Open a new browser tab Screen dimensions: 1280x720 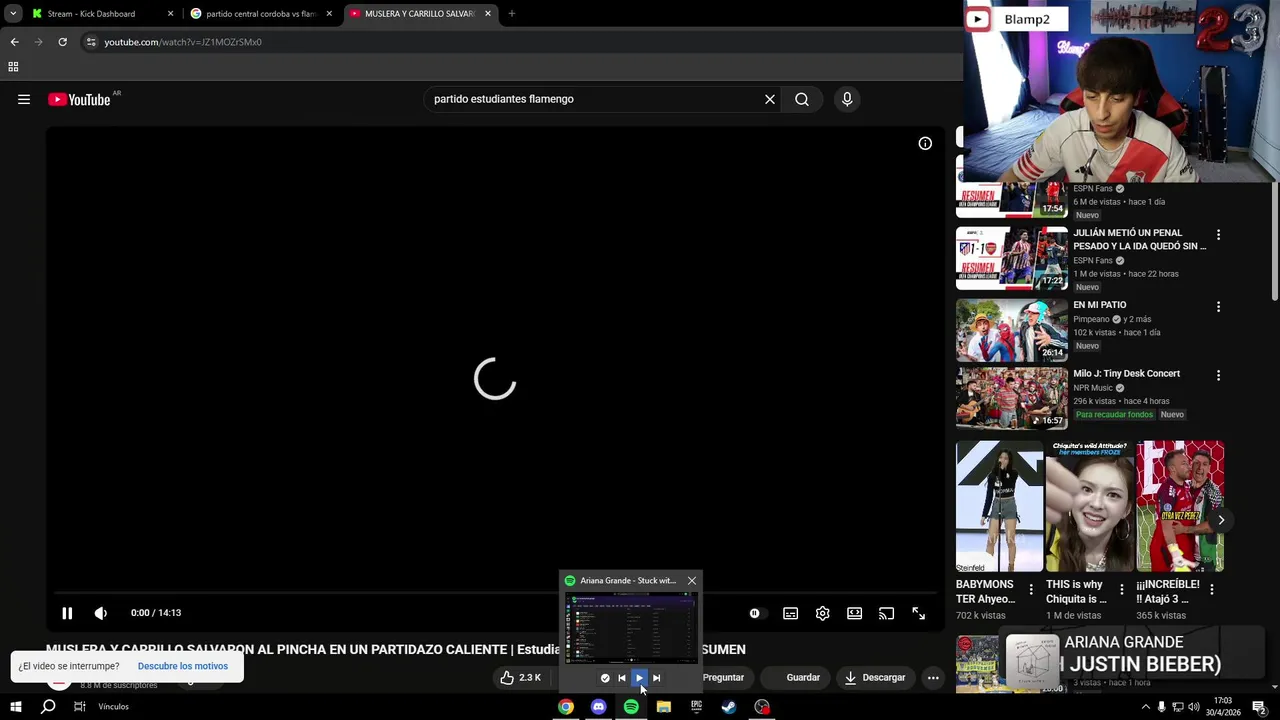512,14
